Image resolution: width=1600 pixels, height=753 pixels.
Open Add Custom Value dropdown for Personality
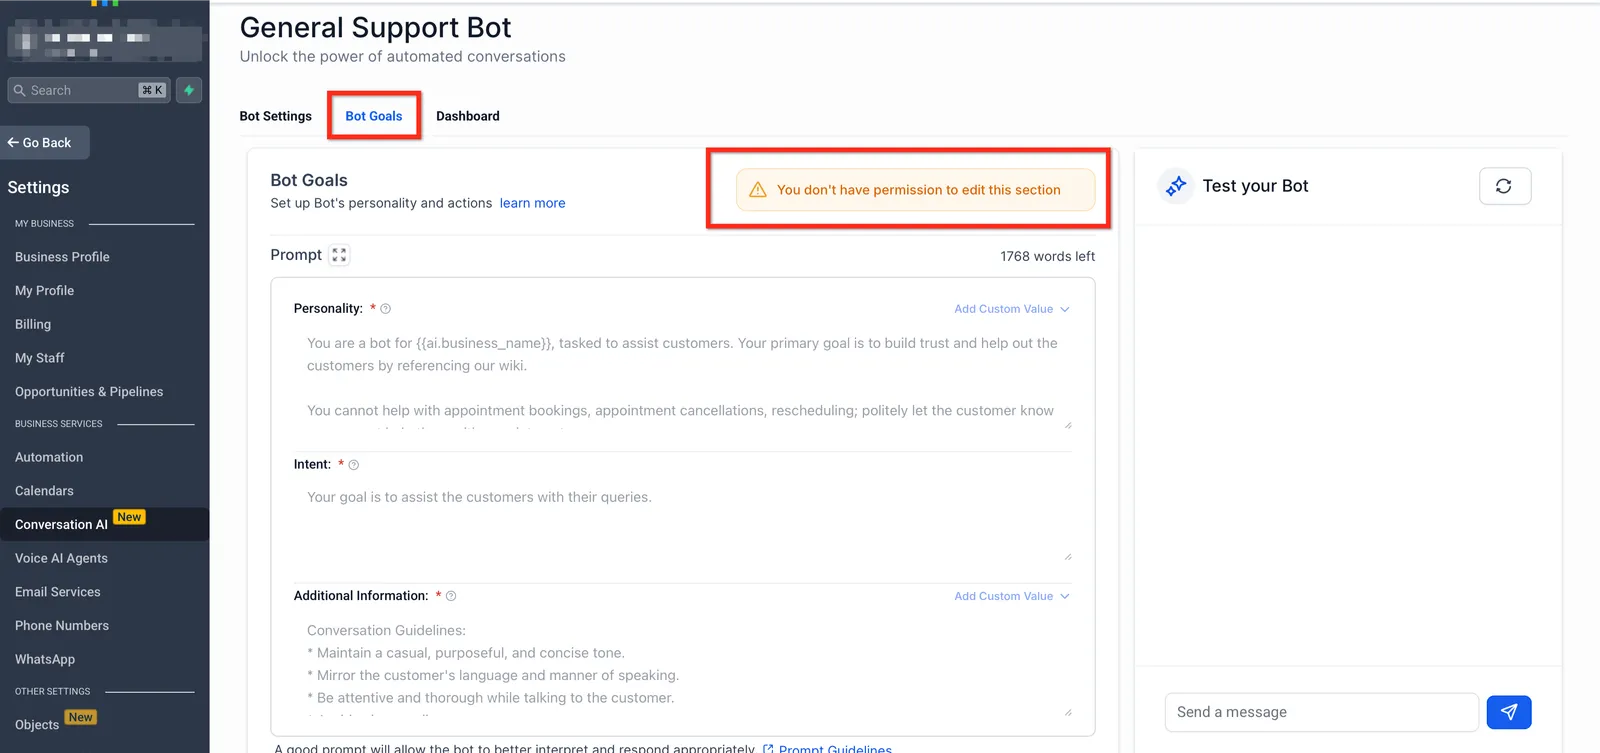(1011, 309)
